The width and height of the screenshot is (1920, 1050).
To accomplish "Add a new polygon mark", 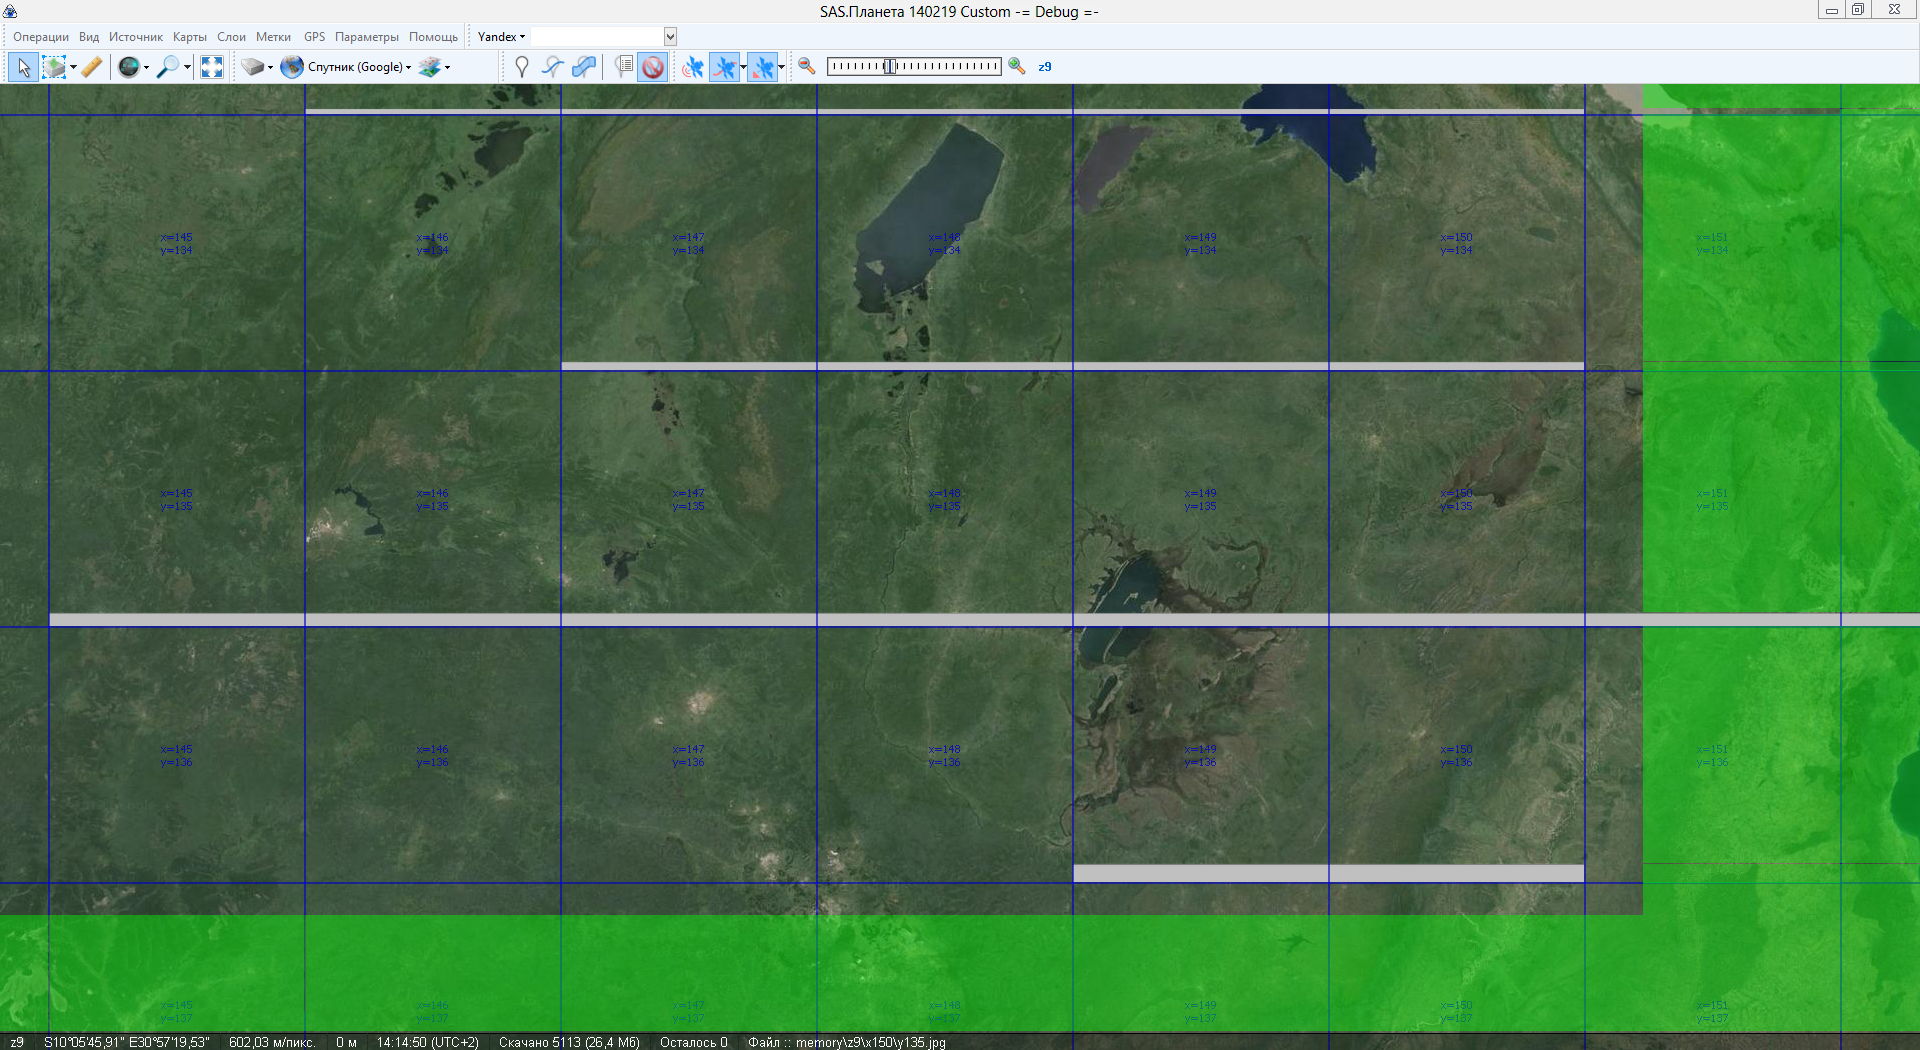I will 584,67.
